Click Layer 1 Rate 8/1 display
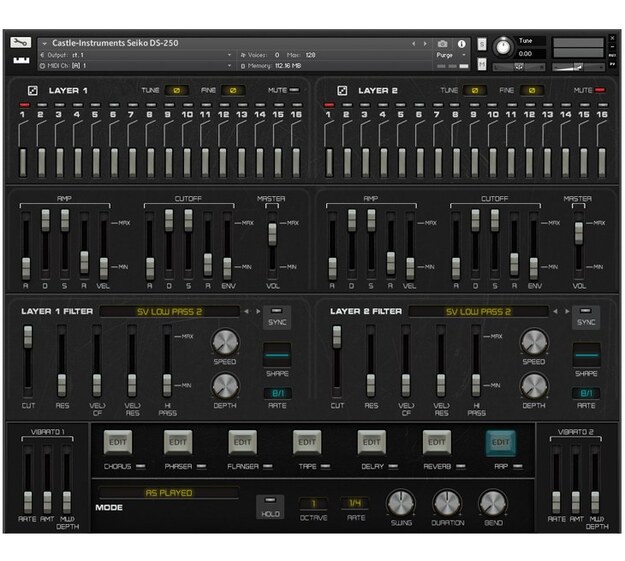The width and height of the screenshot is (625, 561). pyautogui.click(x=278, y=393)
